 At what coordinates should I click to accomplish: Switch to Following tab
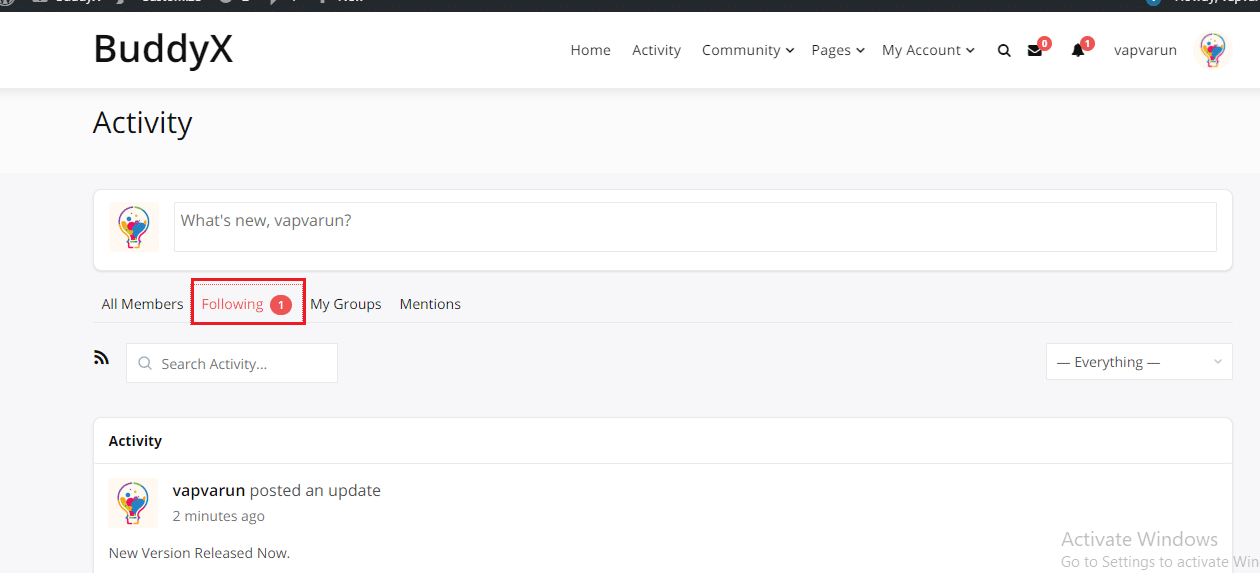(247, 304)
